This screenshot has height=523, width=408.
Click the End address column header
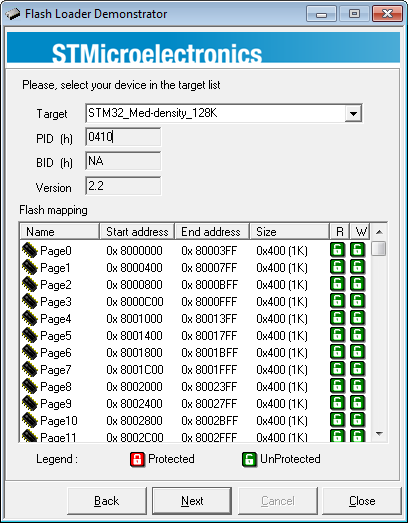[212, 231]
